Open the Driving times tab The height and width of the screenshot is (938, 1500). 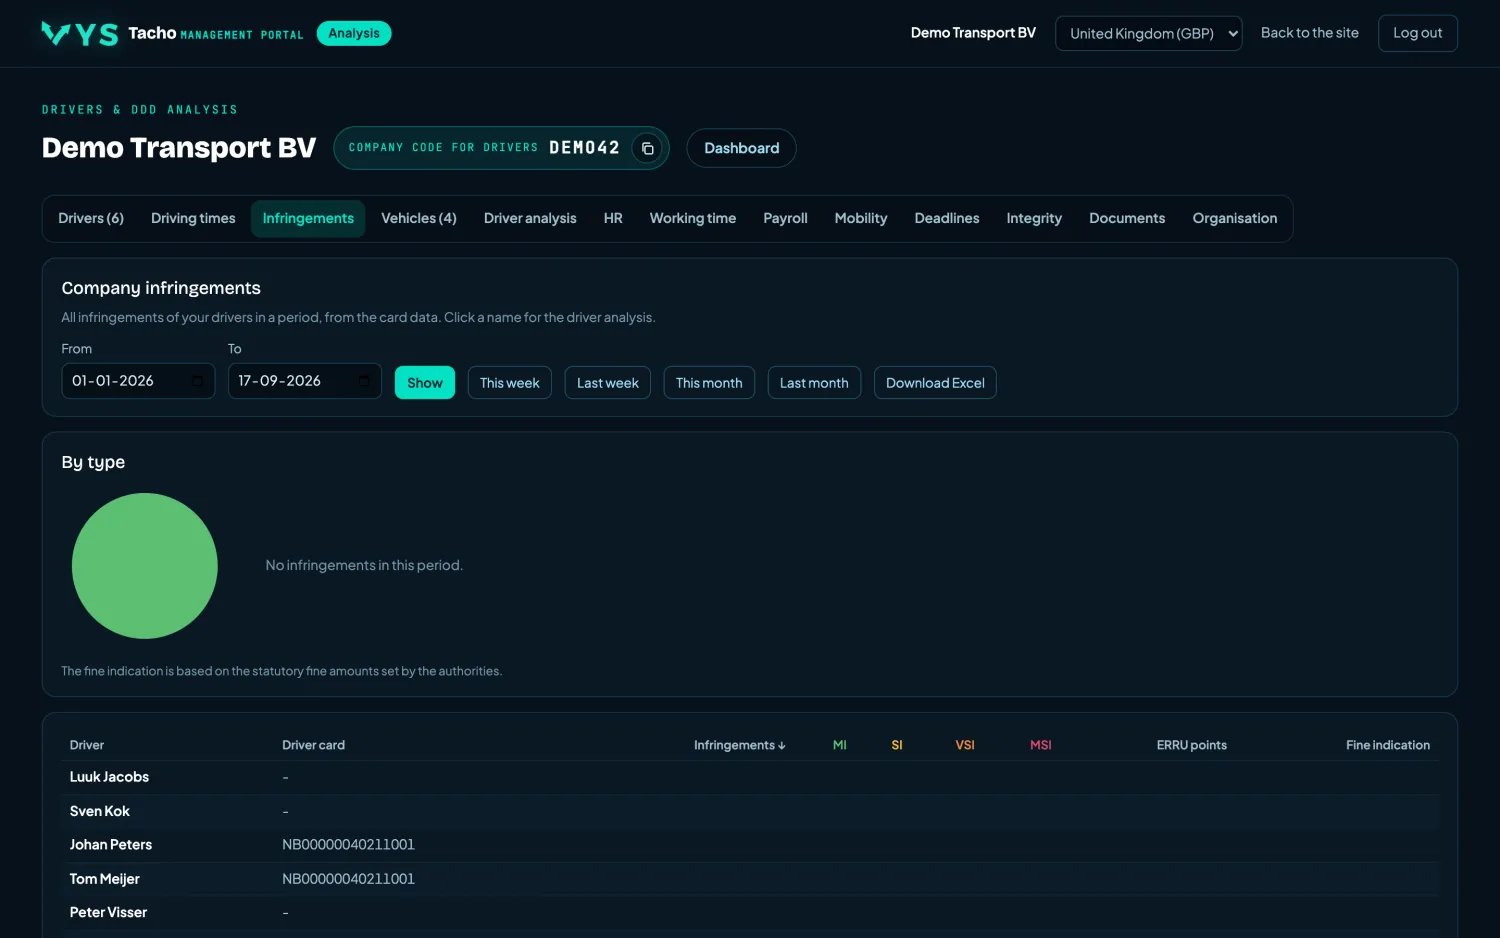click(193, 218)
